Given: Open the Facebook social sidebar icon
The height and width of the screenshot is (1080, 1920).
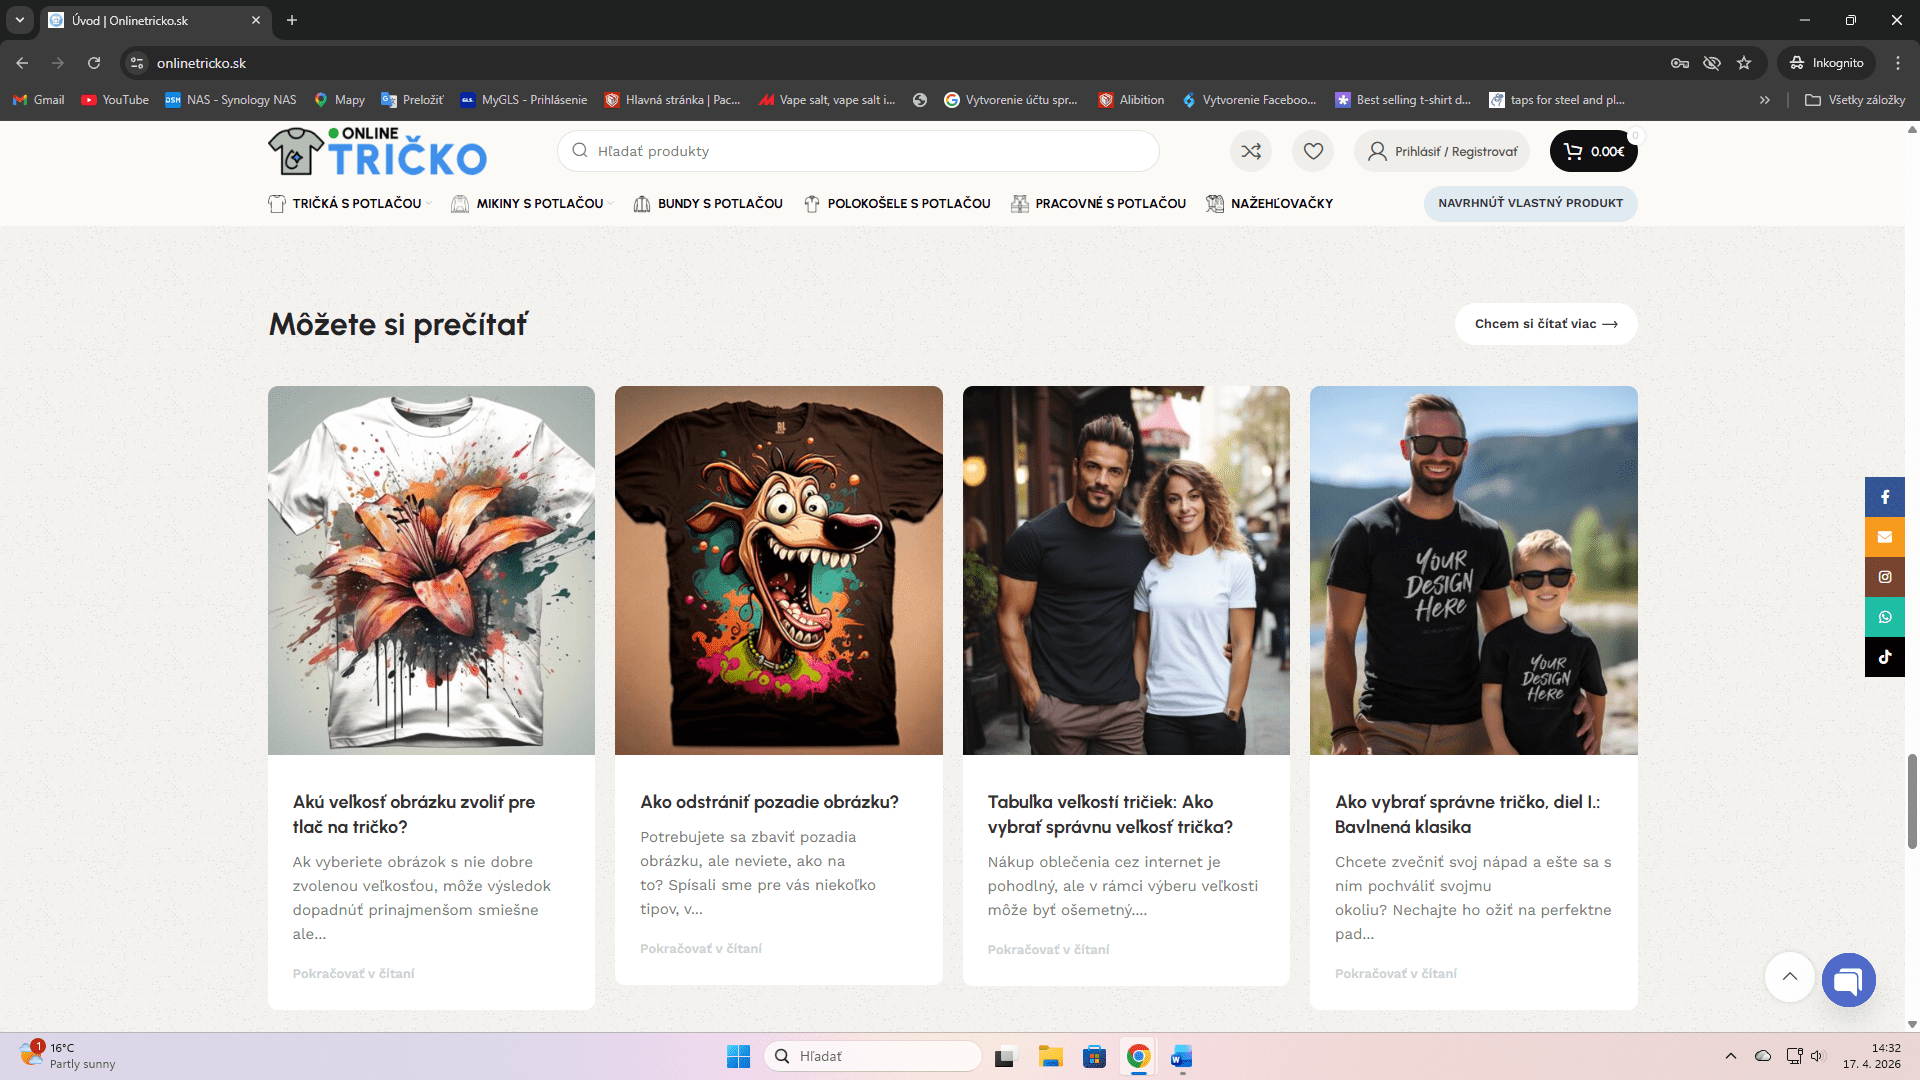Looking at the screenshot, I should [x=1884, y=497].
